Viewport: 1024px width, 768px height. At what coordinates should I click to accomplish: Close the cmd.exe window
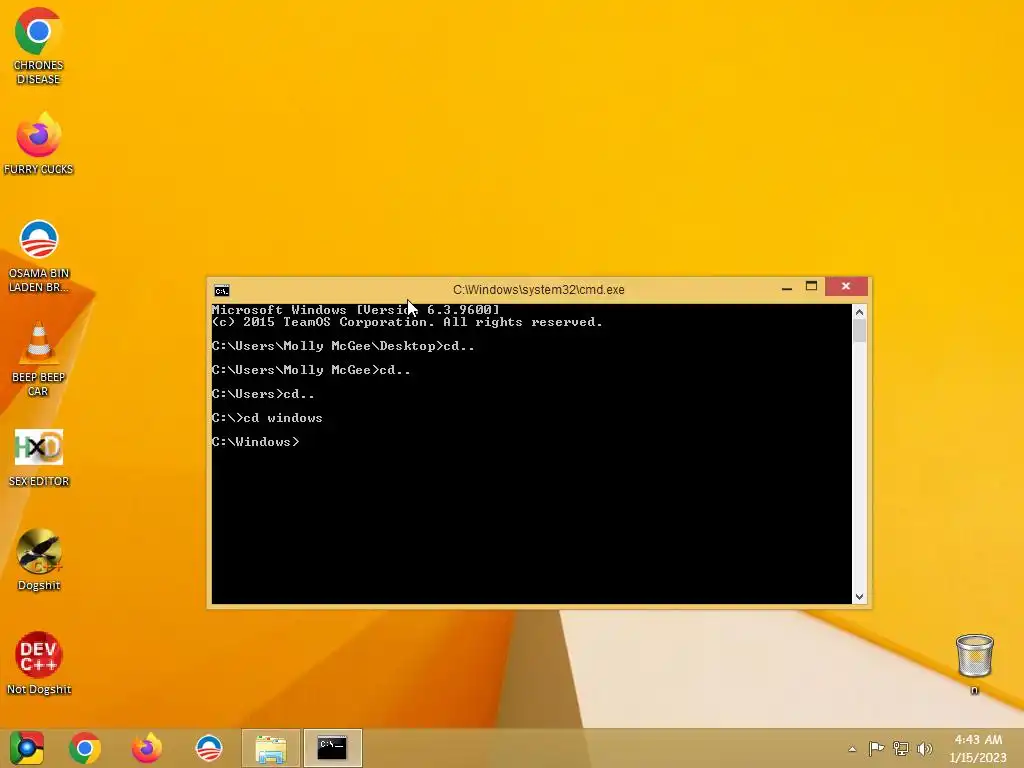pyautogui.click(x=846, y=286)
